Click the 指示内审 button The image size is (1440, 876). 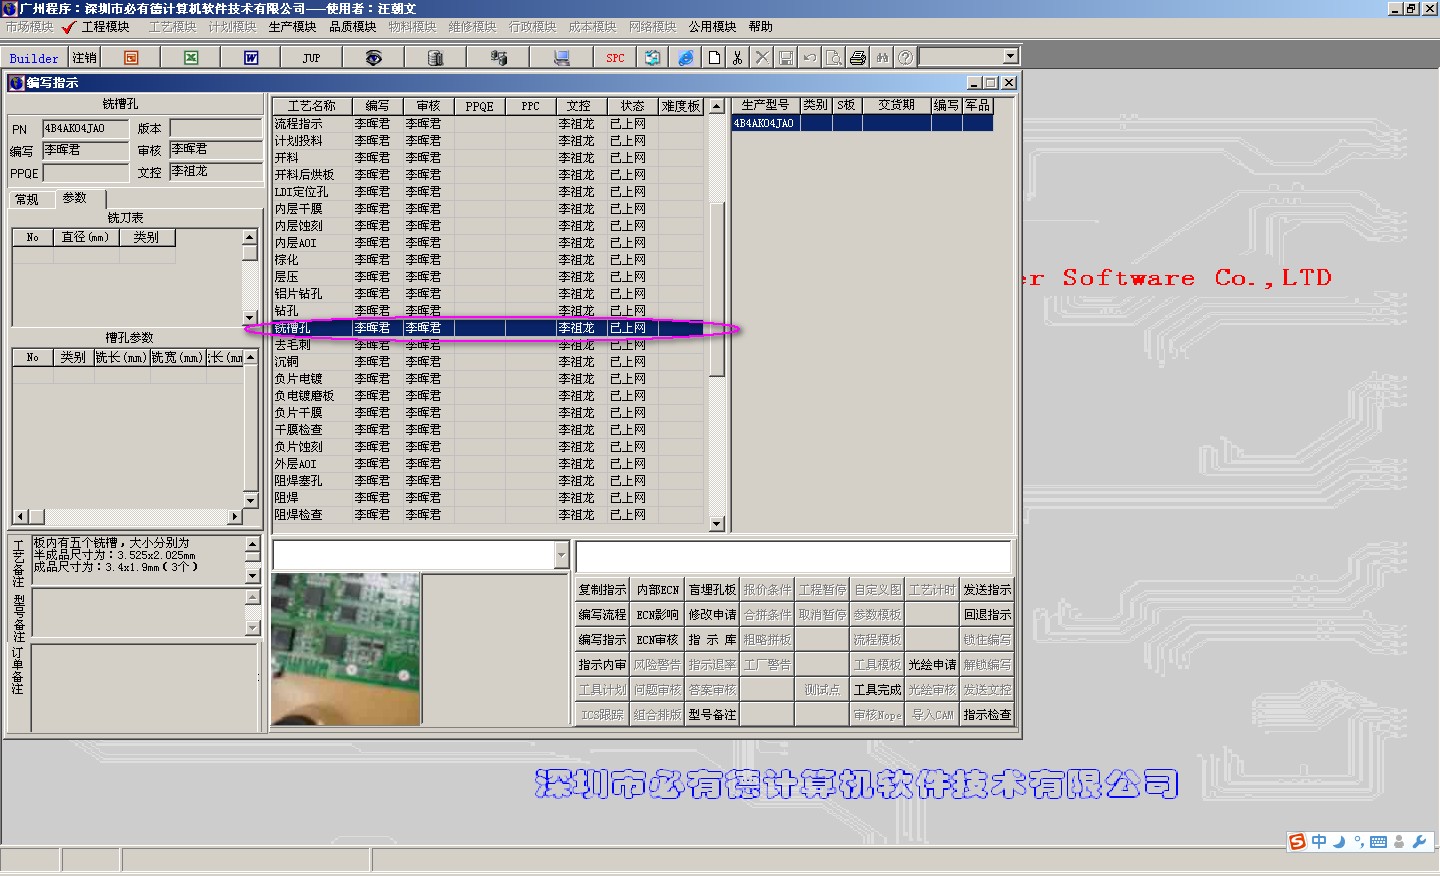tap(602, 665)
